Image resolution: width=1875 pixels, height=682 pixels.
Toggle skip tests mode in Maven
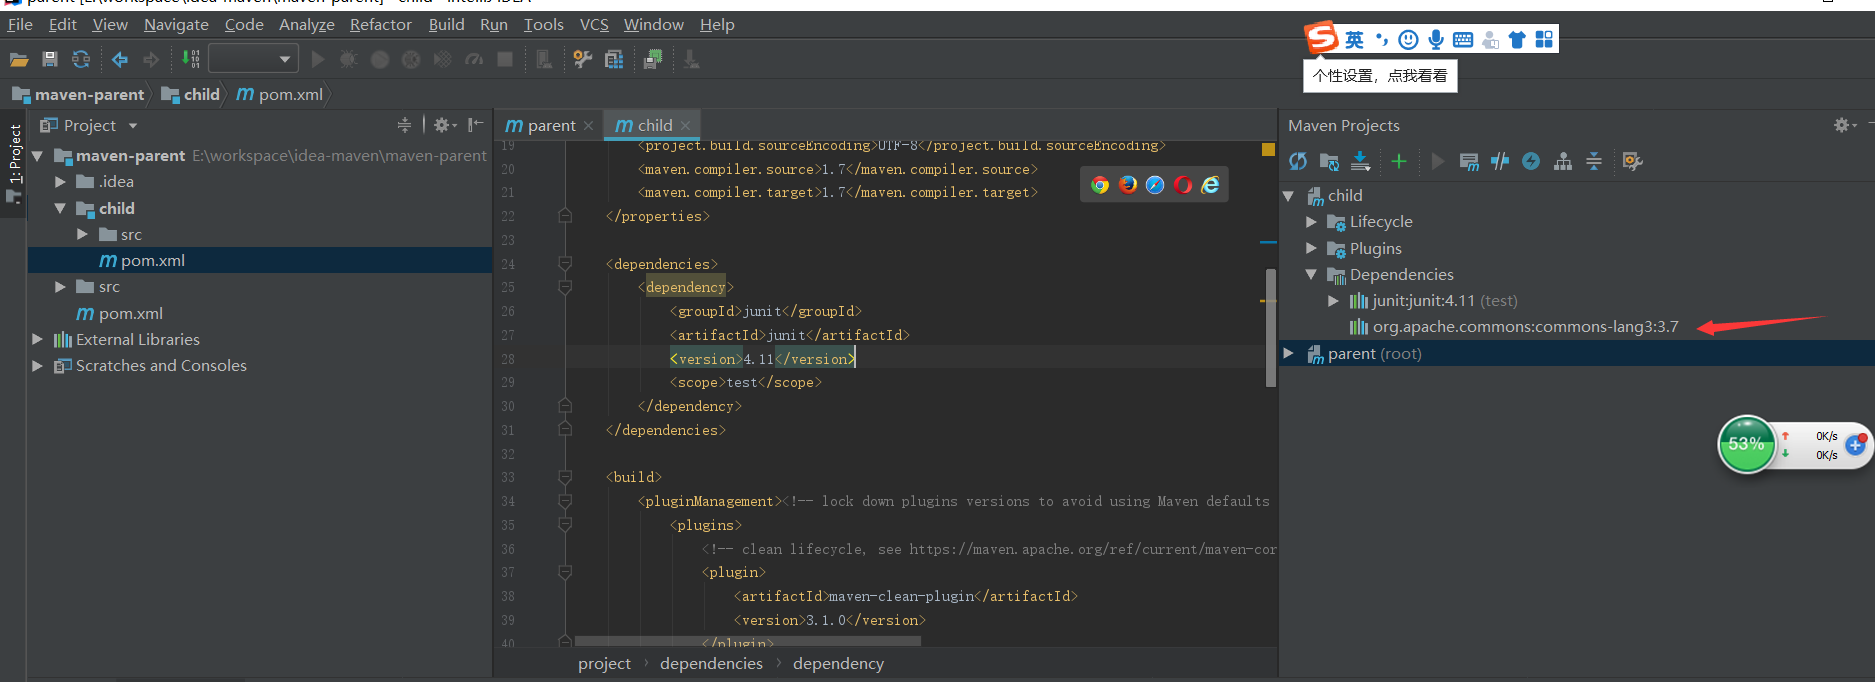pos(1531,161)
